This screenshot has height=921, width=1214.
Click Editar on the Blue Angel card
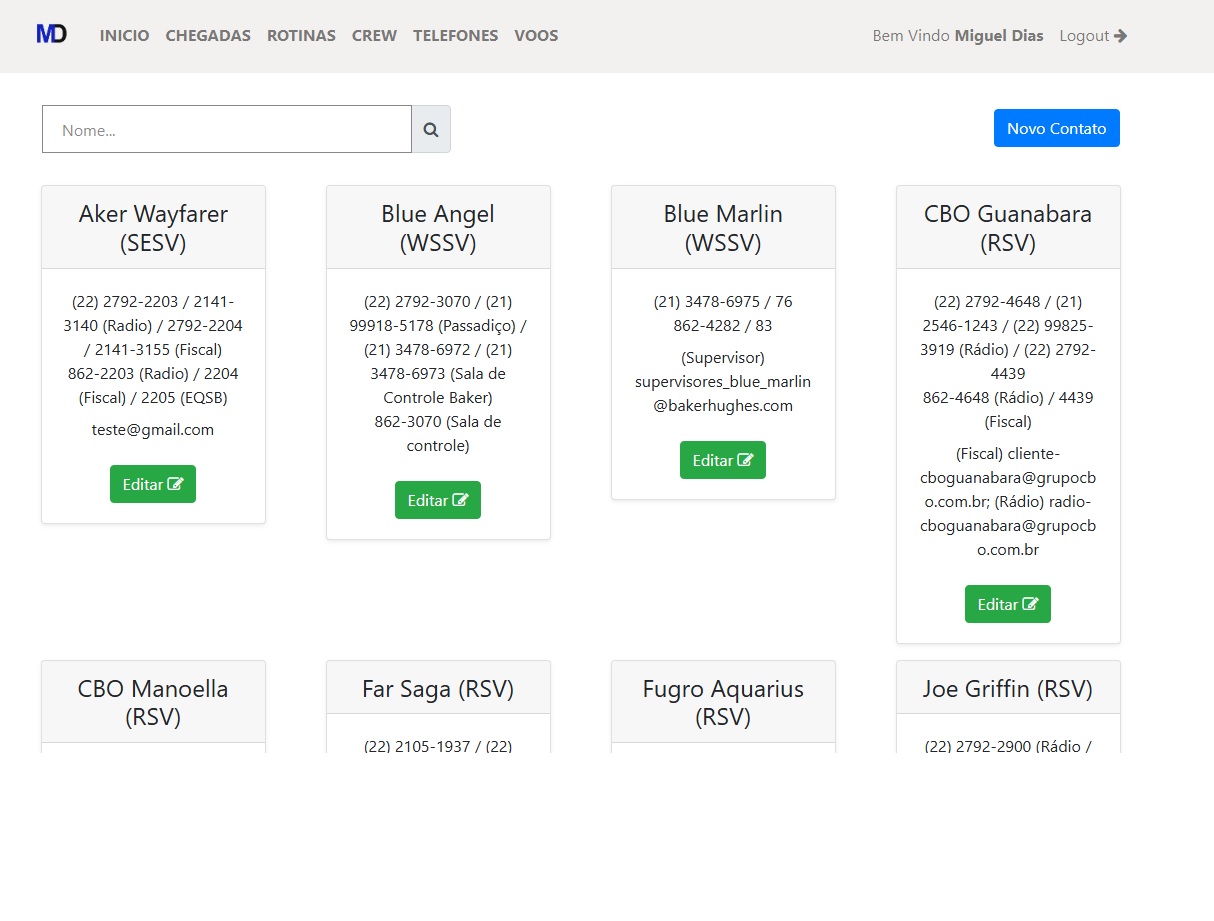coord(438,500)
